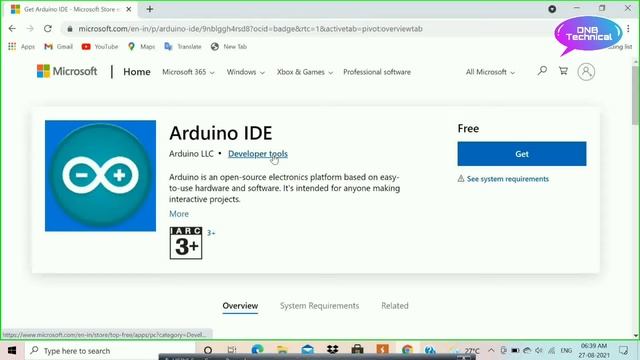The height and width of the screenshot is (360, 640).
Task: Open the Developer tools category link
Action: [258, 154]
